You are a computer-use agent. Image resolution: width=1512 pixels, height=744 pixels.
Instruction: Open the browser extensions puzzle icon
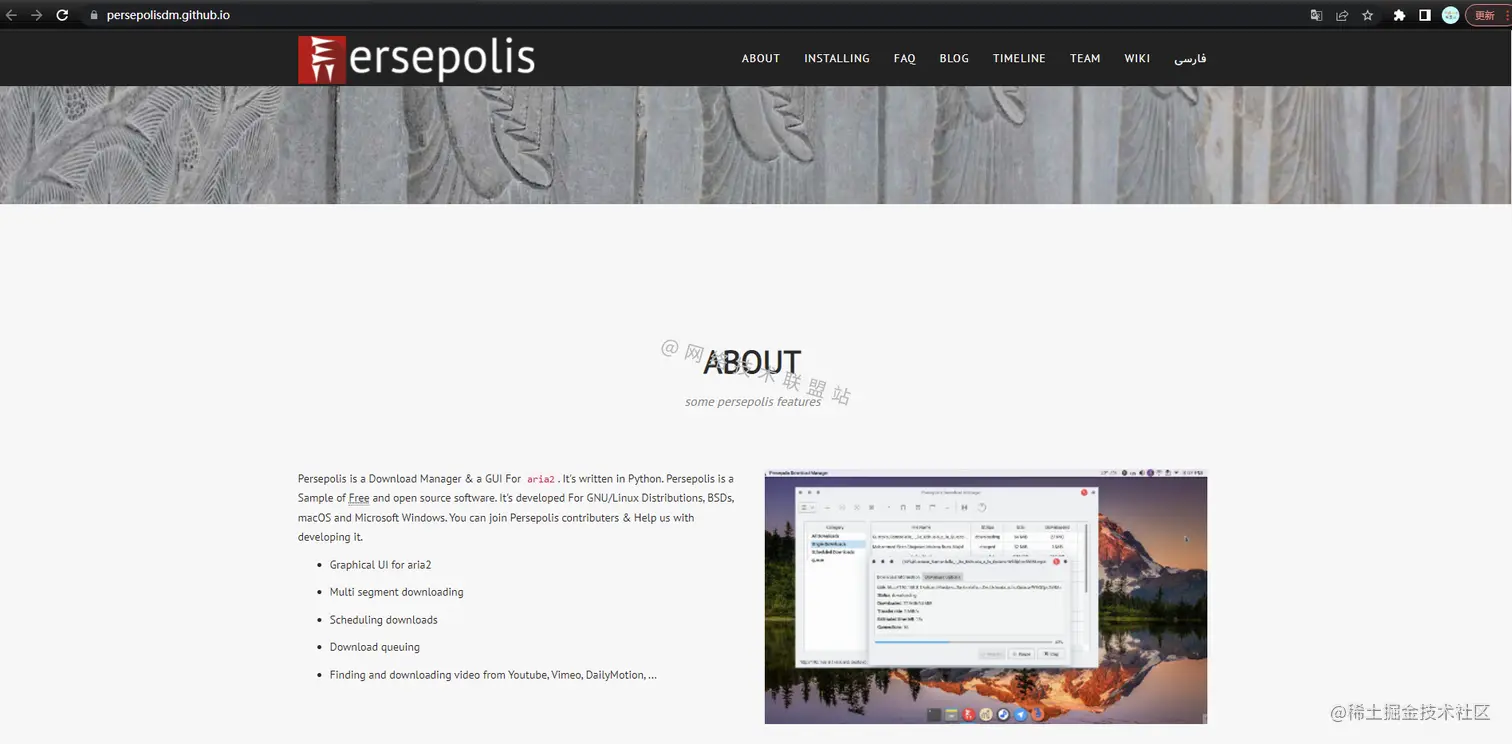[1399, 15]
